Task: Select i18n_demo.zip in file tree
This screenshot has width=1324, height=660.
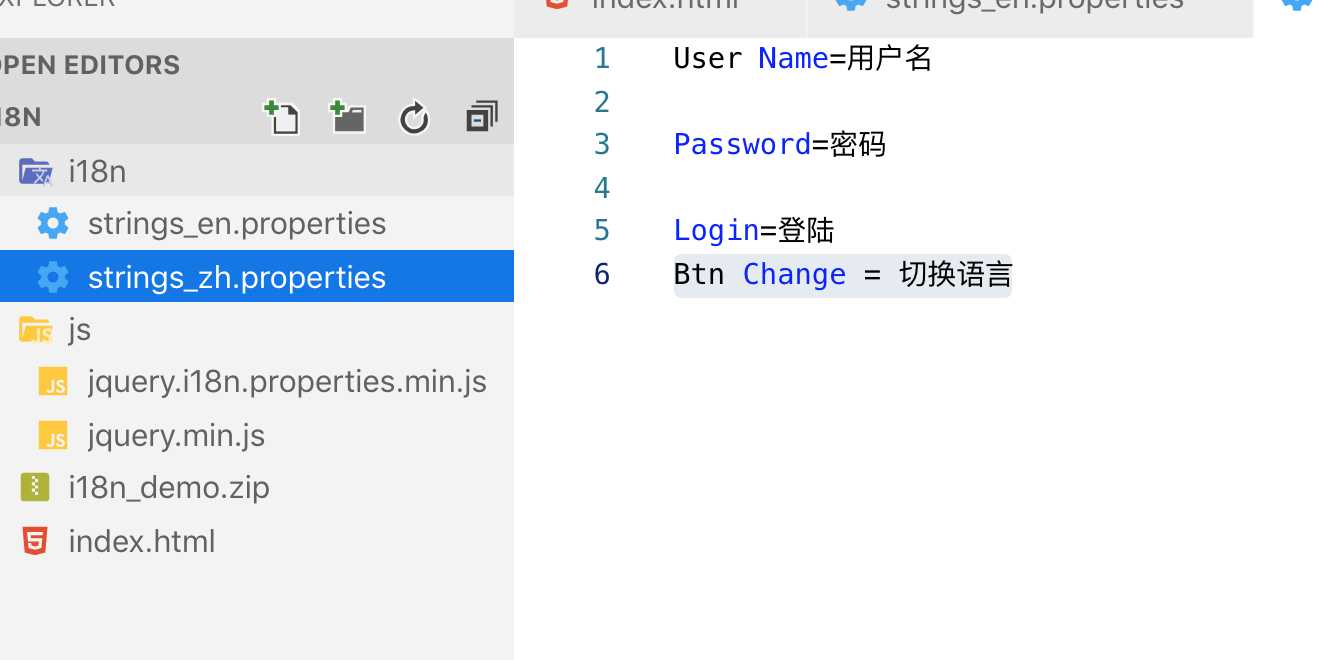Action: tap(168, 487)
